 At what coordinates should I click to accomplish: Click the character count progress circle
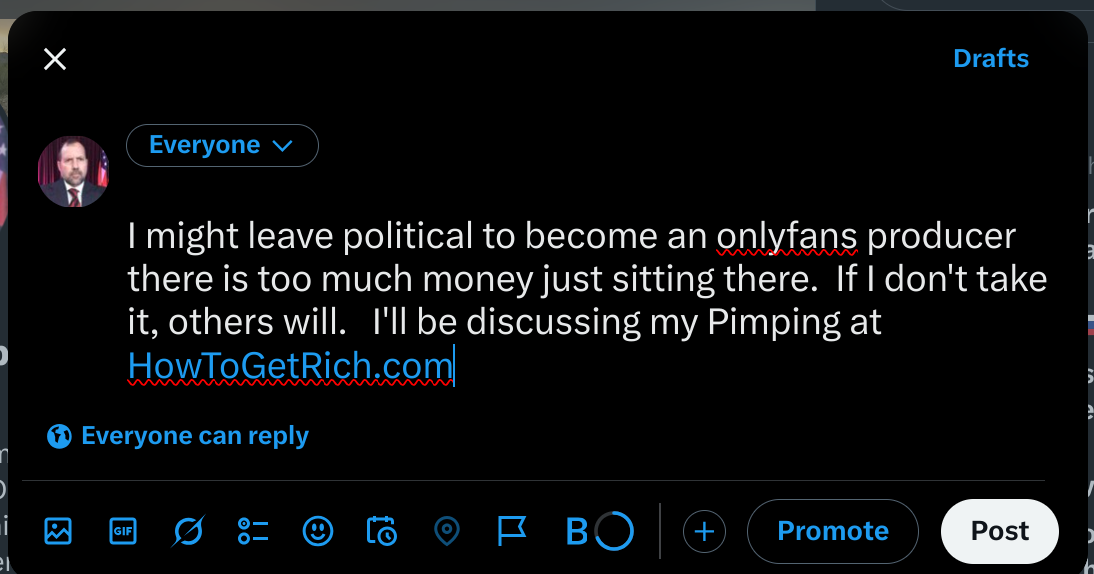click(614, 531)
